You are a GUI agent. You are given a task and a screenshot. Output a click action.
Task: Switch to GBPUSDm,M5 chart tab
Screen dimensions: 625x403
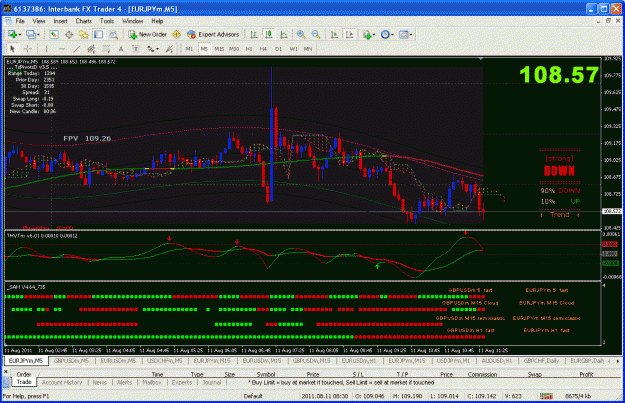pyautogui.click(x=71, y=361)
